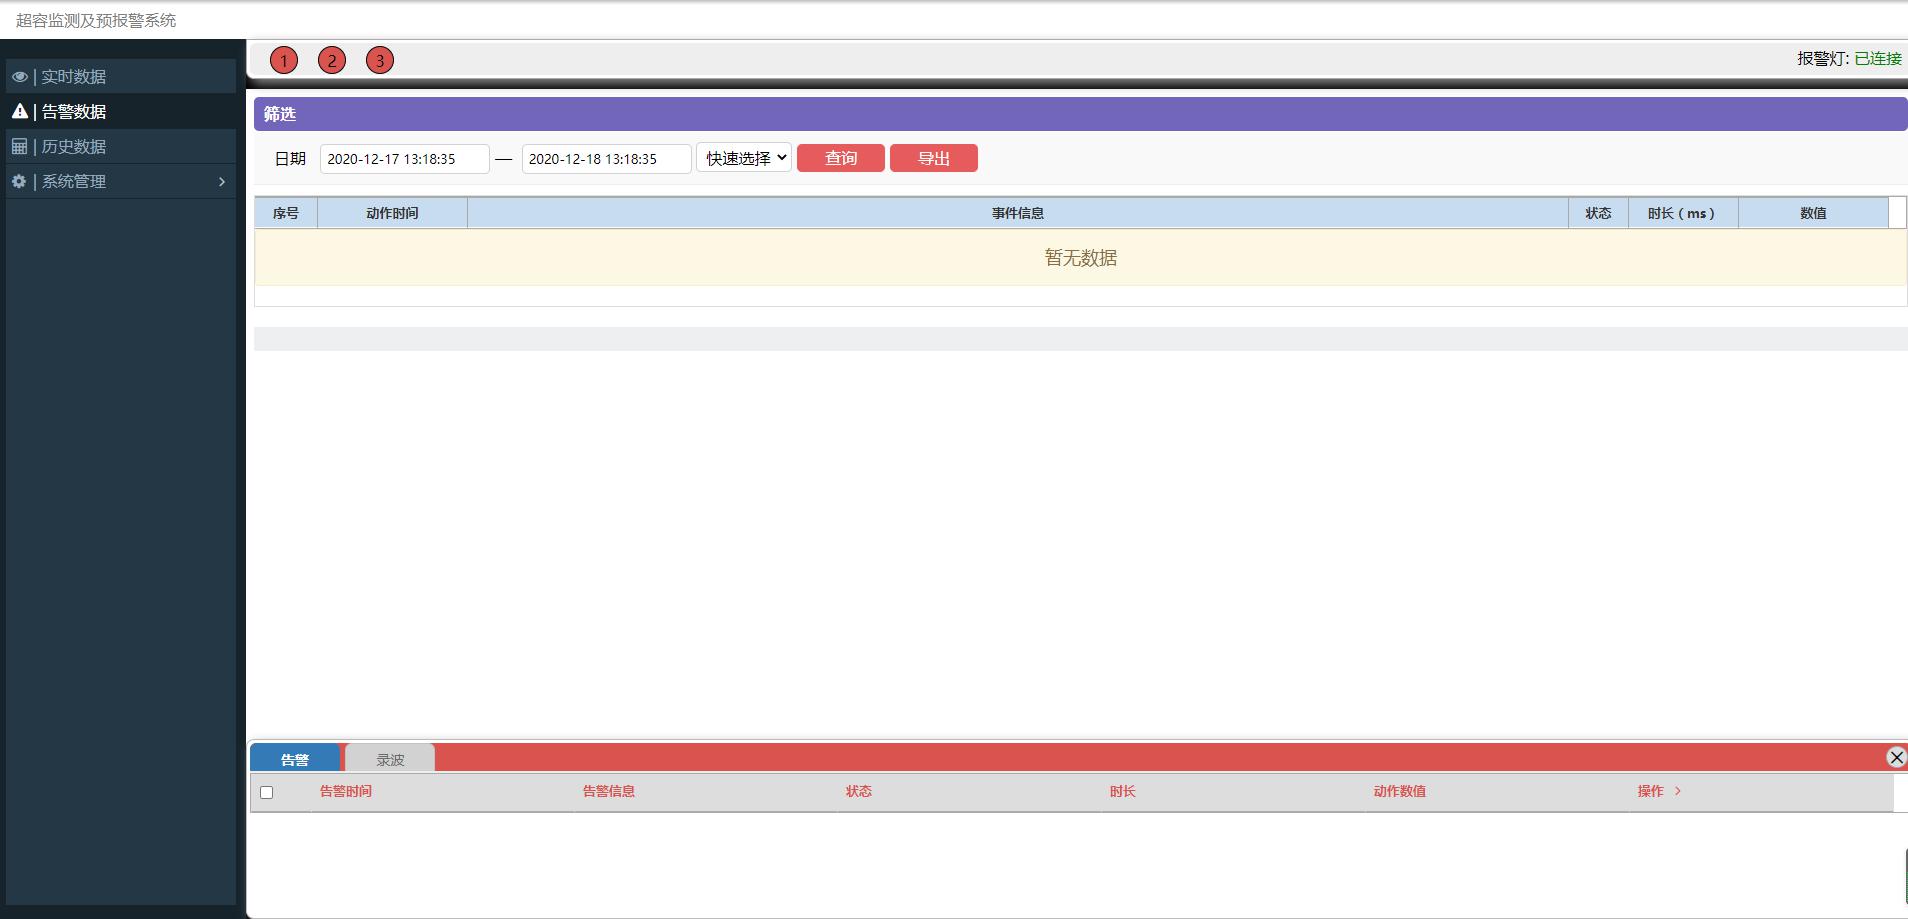Click red circle indicator number 1
This screenshot has height=919, width=1908.
[284, 60]
